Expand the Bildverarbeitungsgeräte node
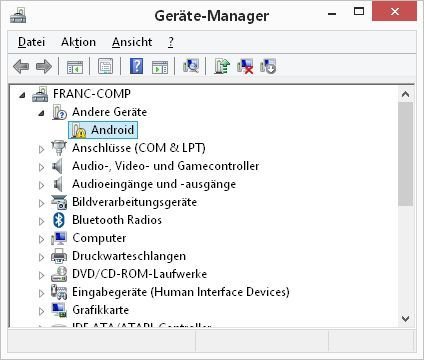424x360 pixels. pyautogui.click(x=41, y=203)
